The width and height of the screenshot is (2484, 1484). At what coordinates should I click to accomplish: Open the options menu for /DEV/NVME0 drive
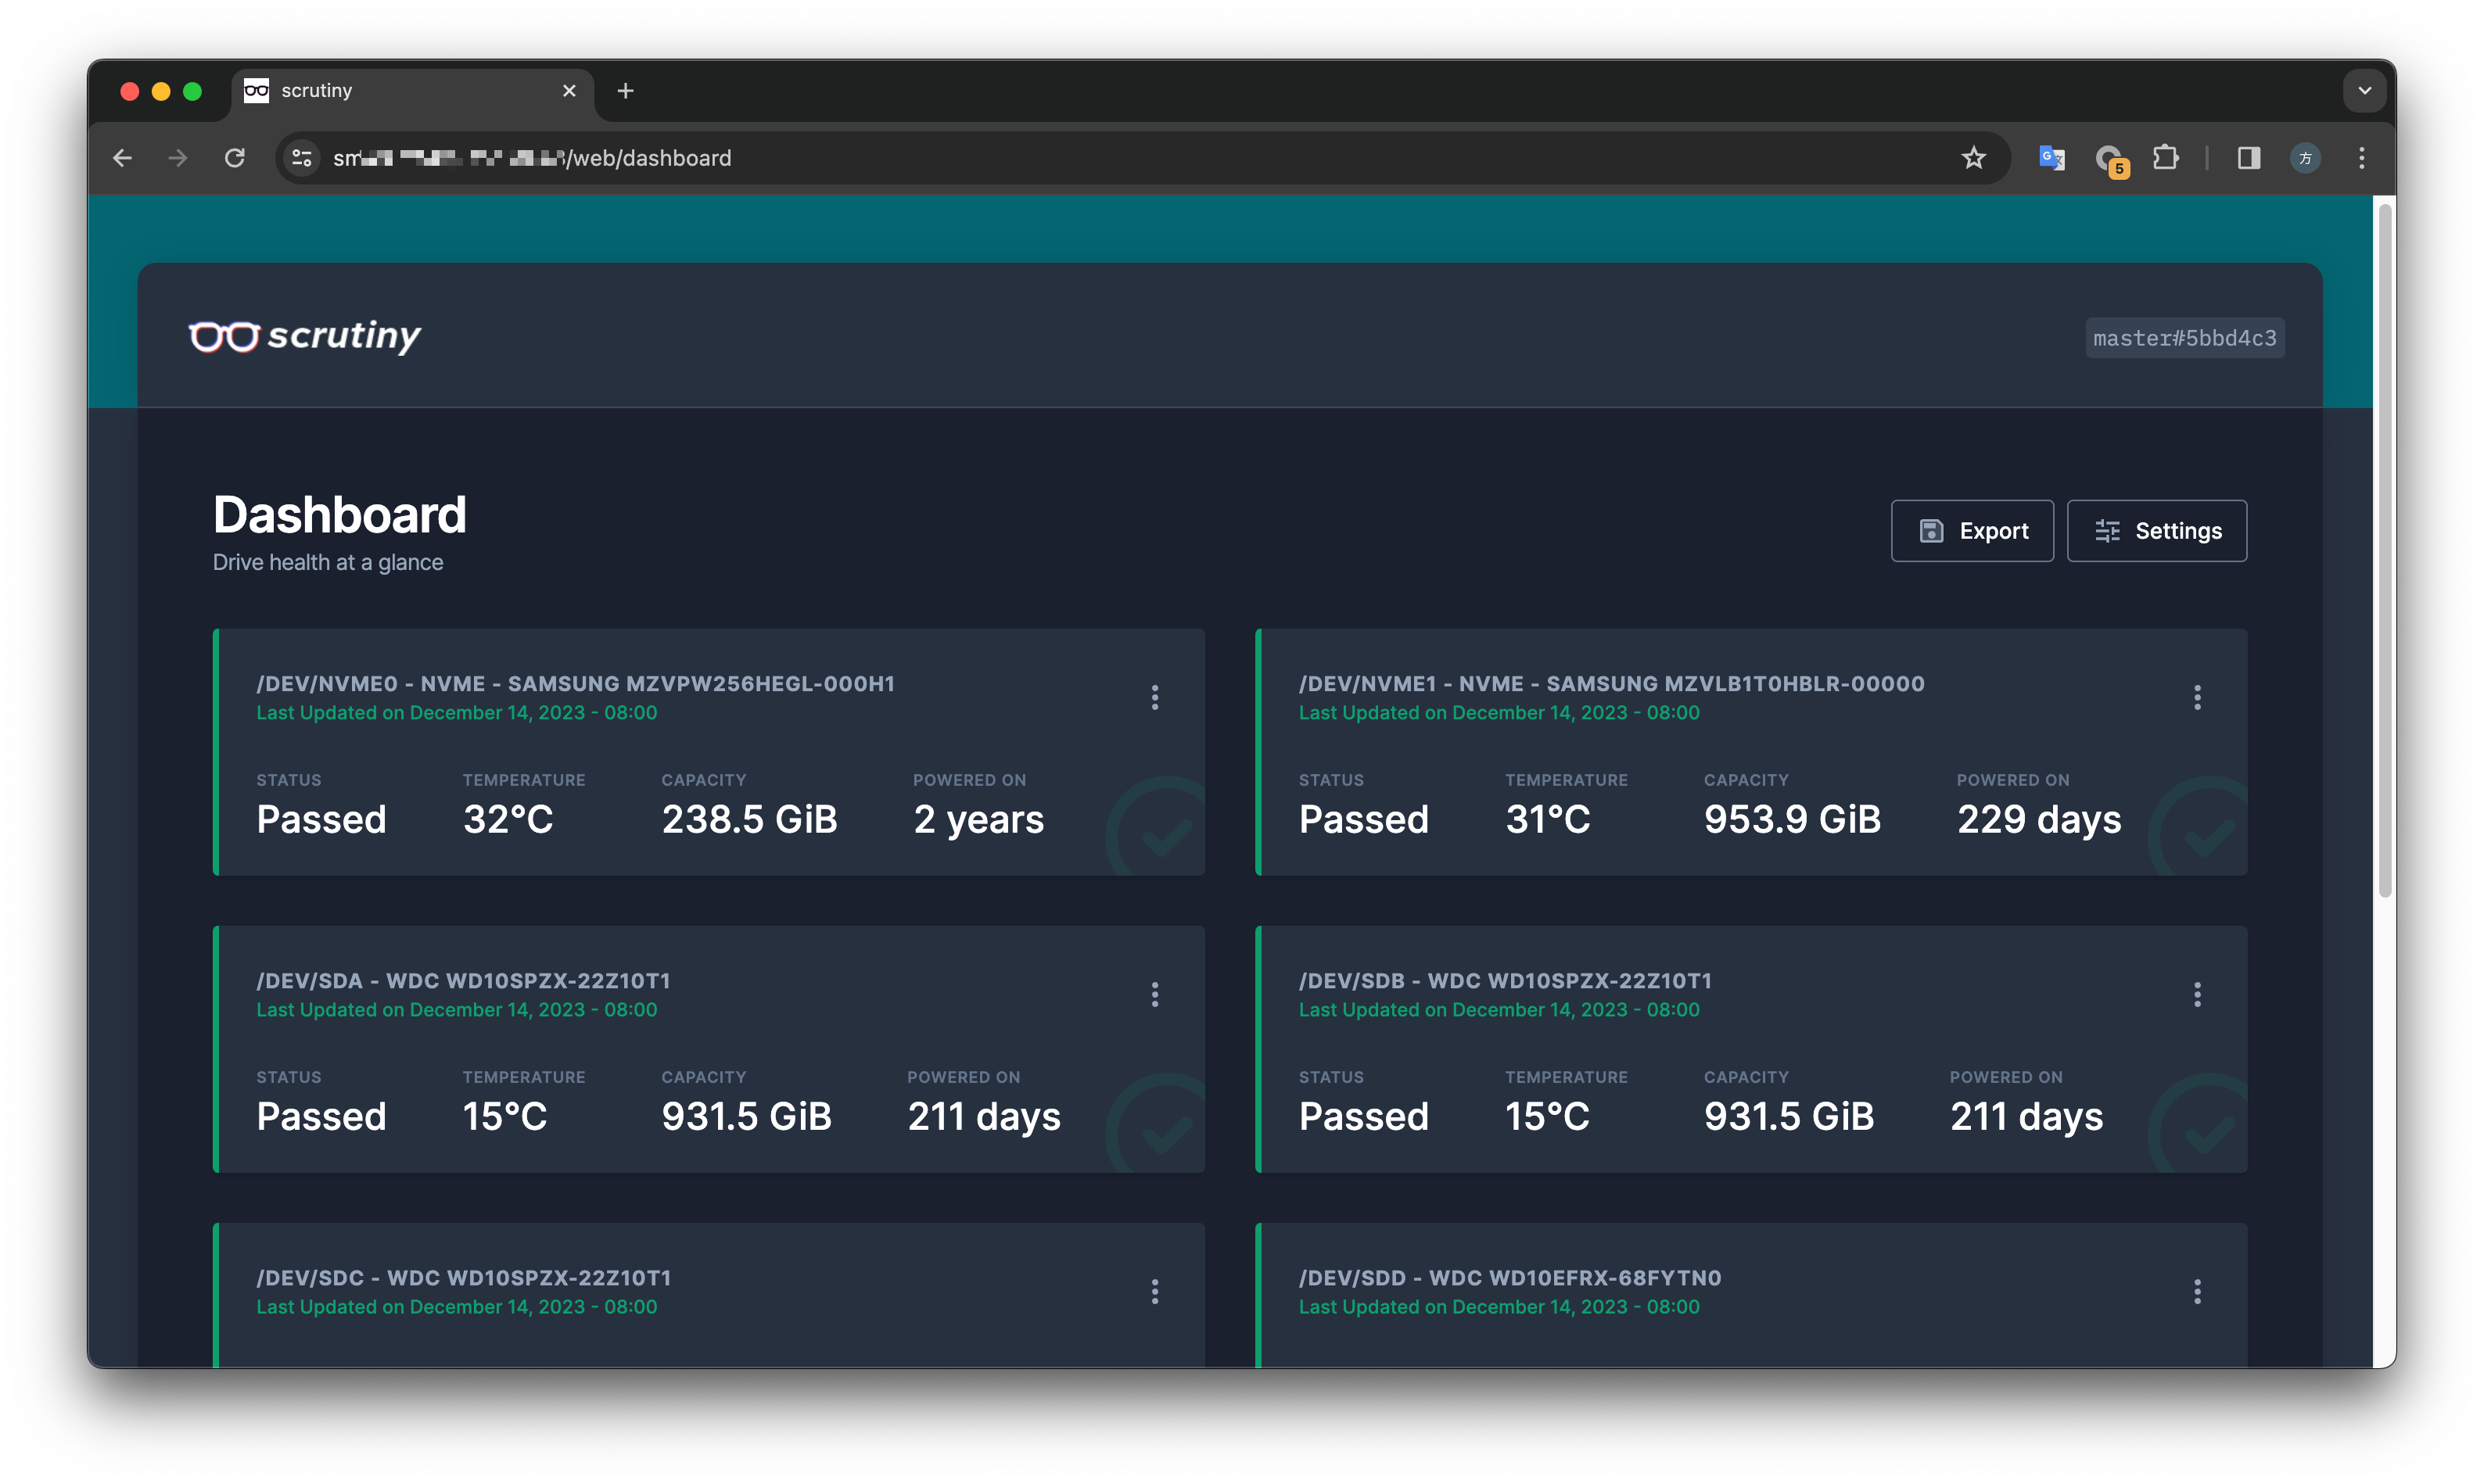point(1155,697)
